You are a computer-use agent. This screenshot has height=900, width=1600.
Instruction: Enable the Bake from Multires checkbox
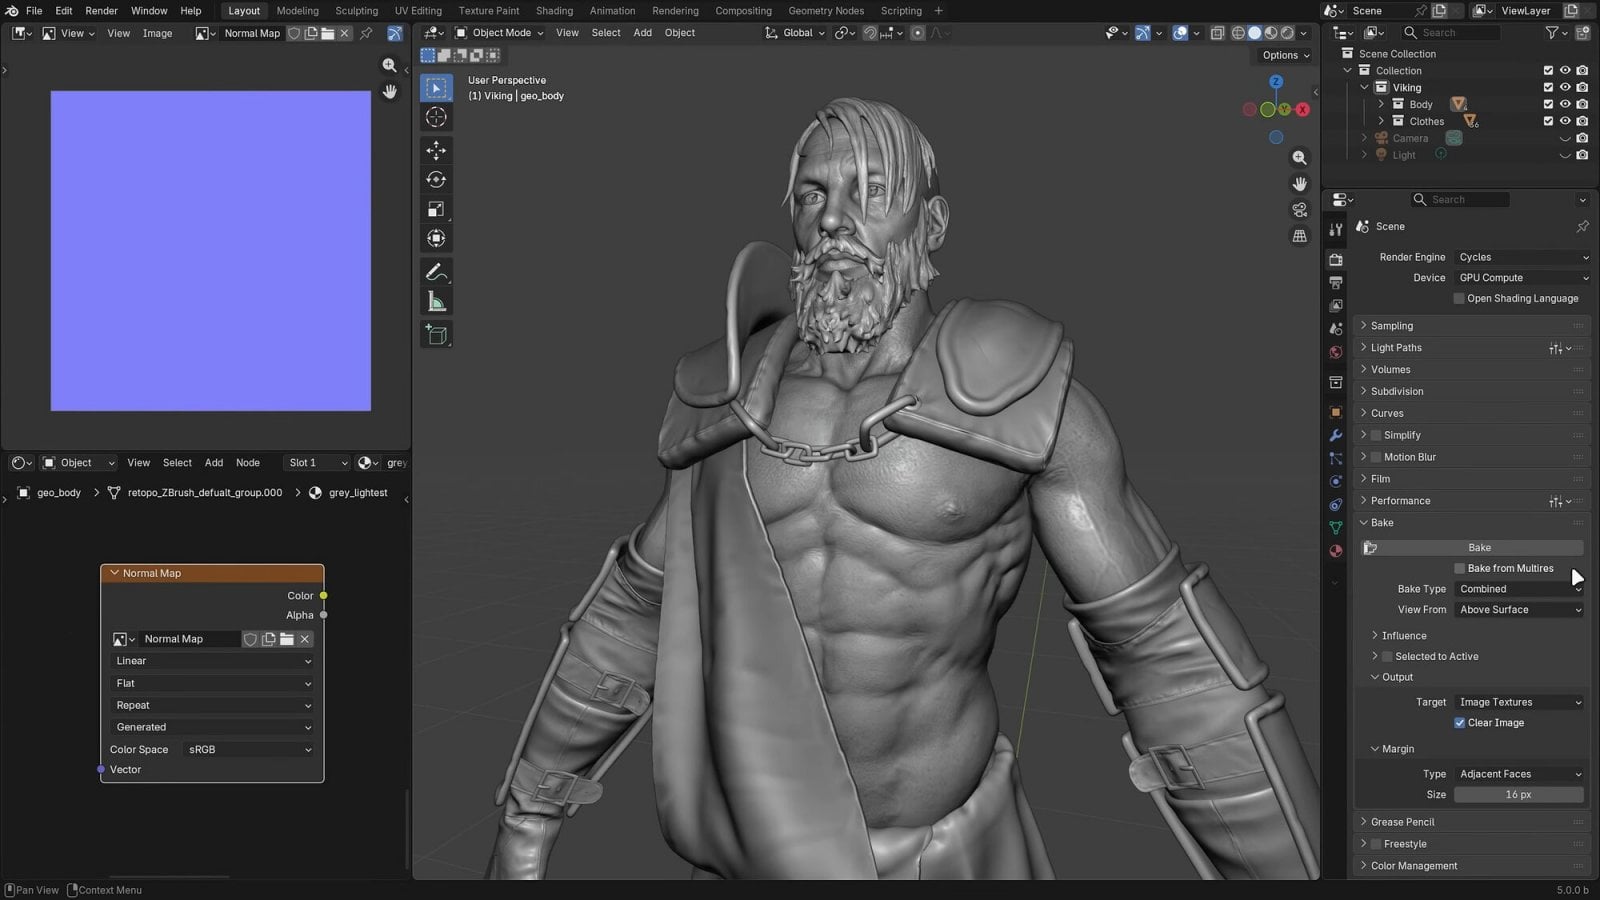[x=1459, y=568]
